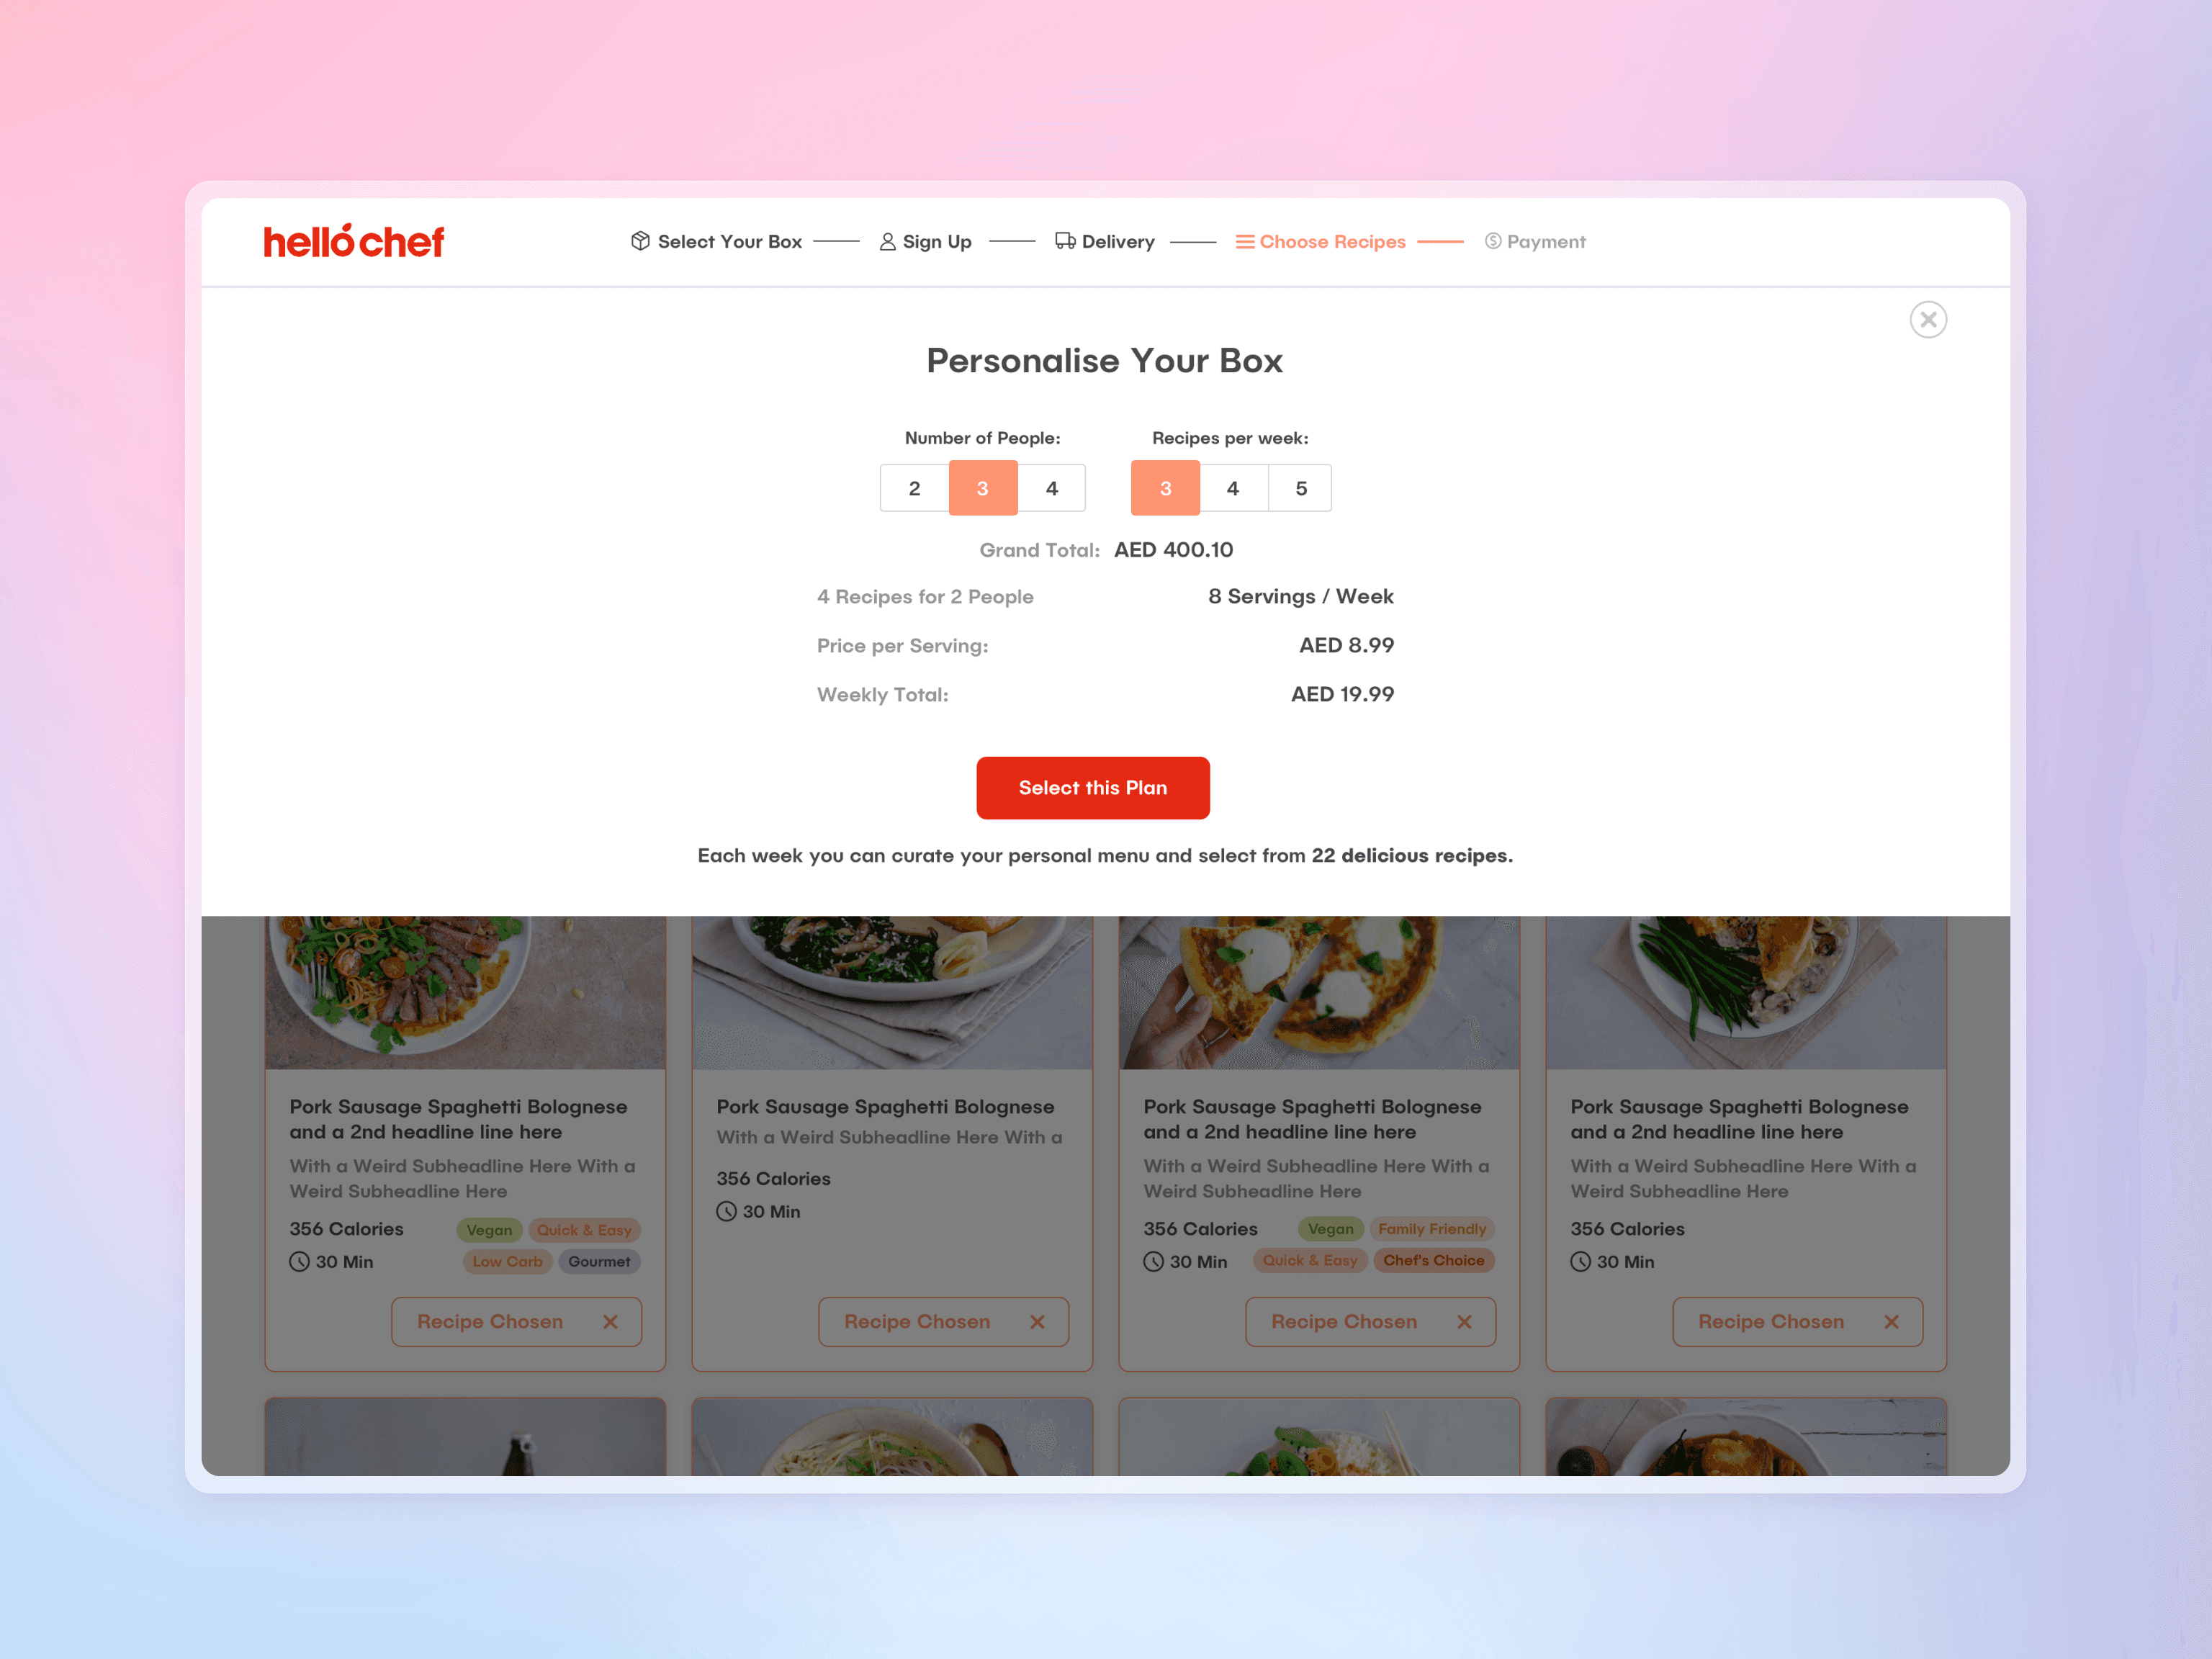
Task: Click the truck icon beside Delivery
Action: (x=1065, y=241)
